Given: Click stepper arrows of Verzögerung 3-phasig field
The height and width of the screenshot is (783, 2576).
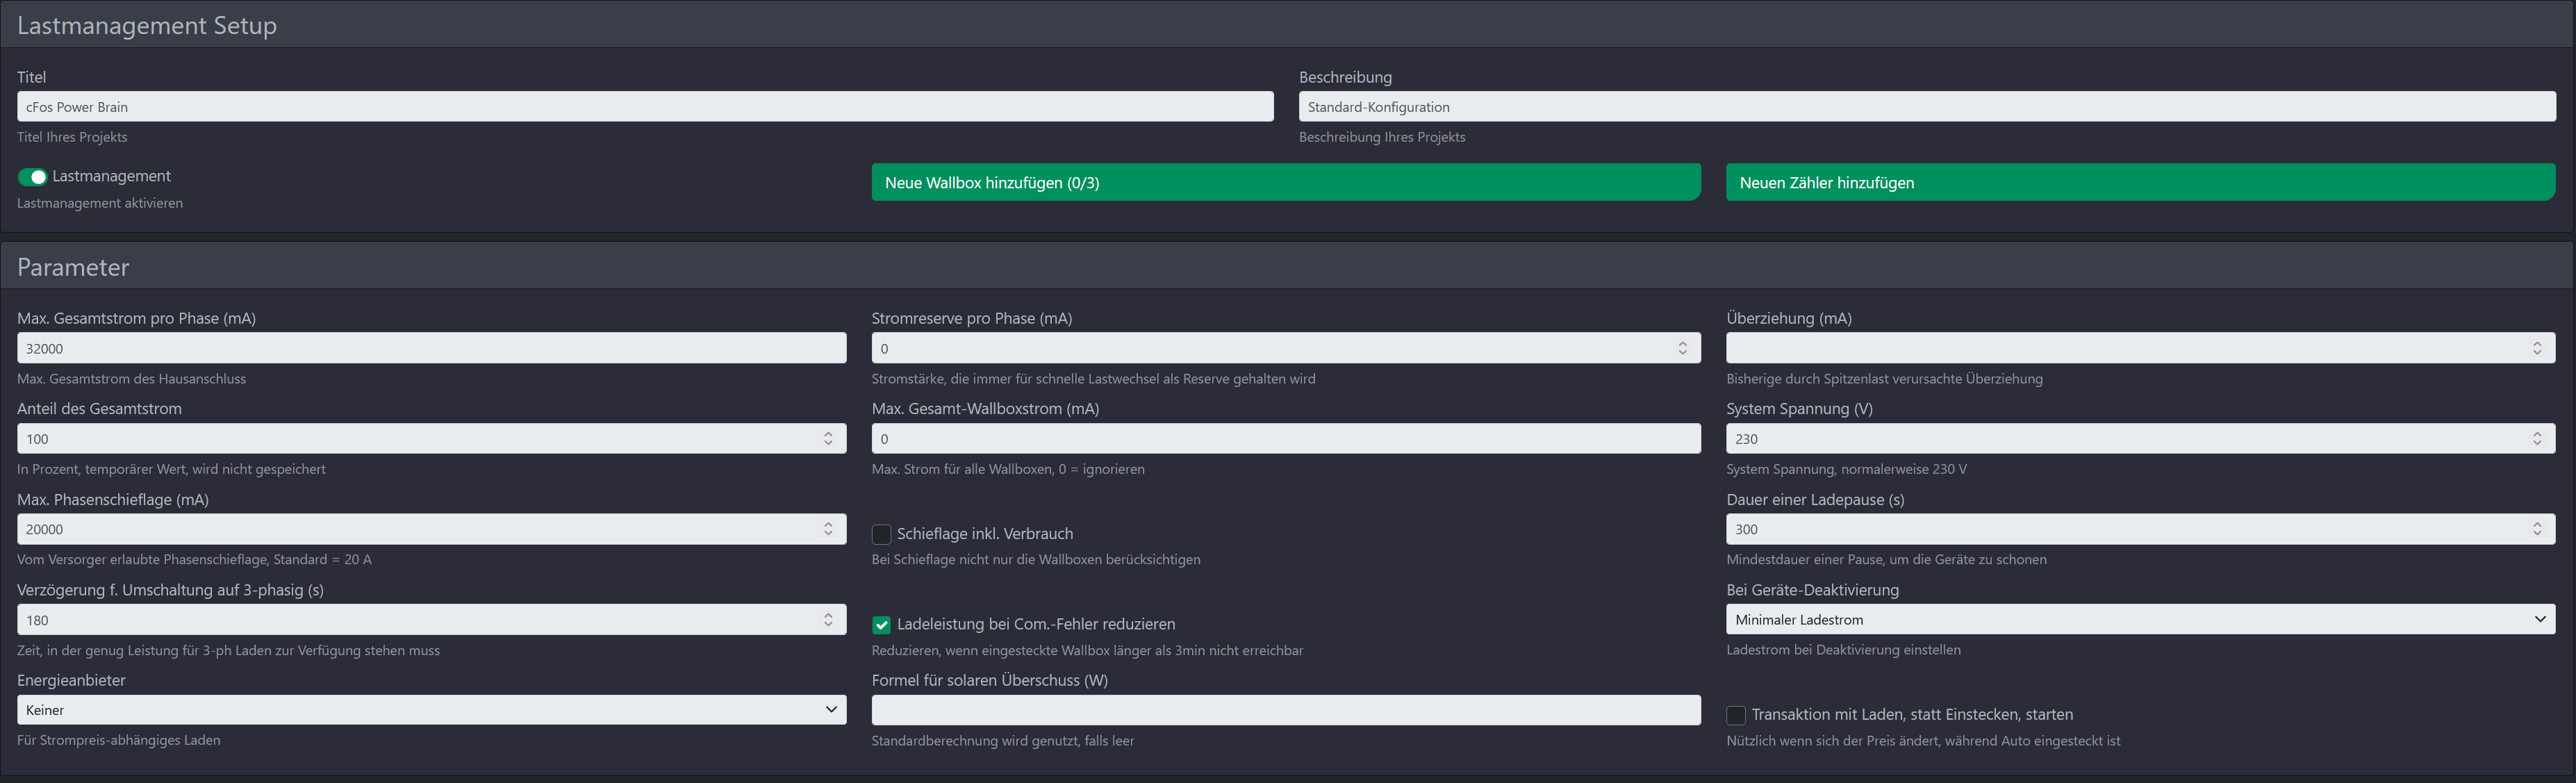Looking at the screenshot, I should [x=828, y=620].
